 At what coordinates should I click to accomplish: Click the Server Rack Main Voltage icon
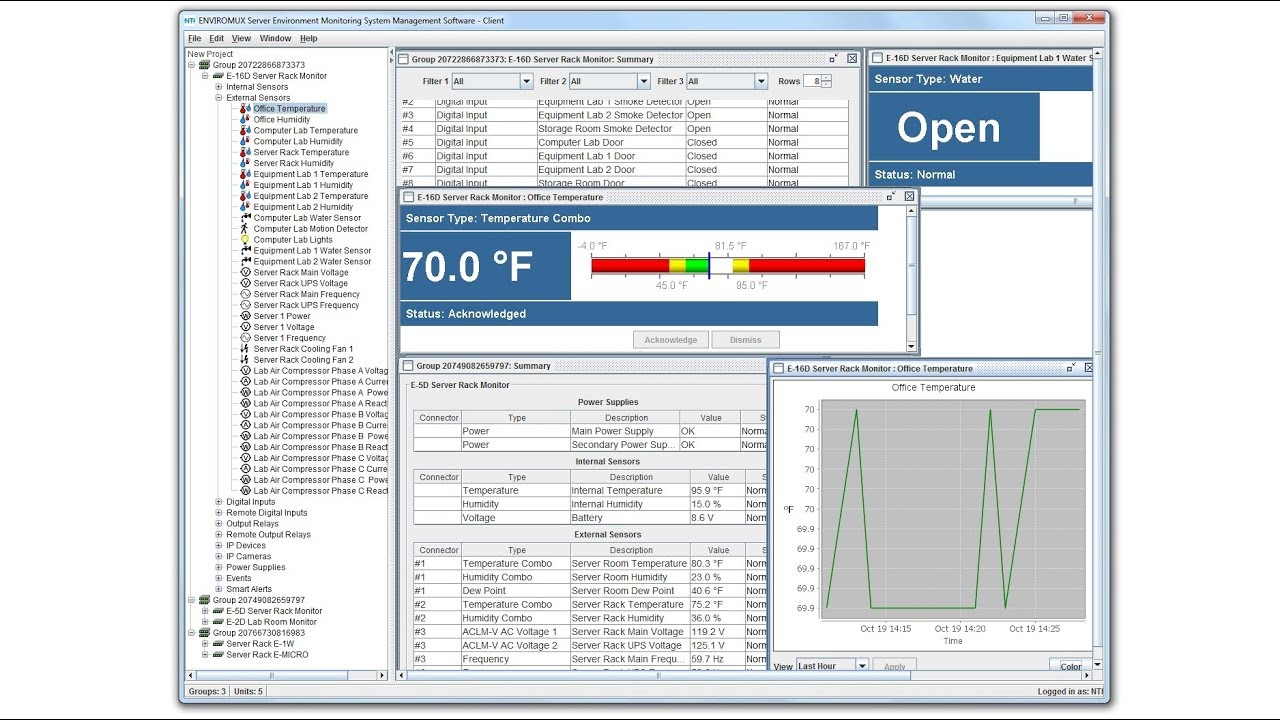[245, 272]
